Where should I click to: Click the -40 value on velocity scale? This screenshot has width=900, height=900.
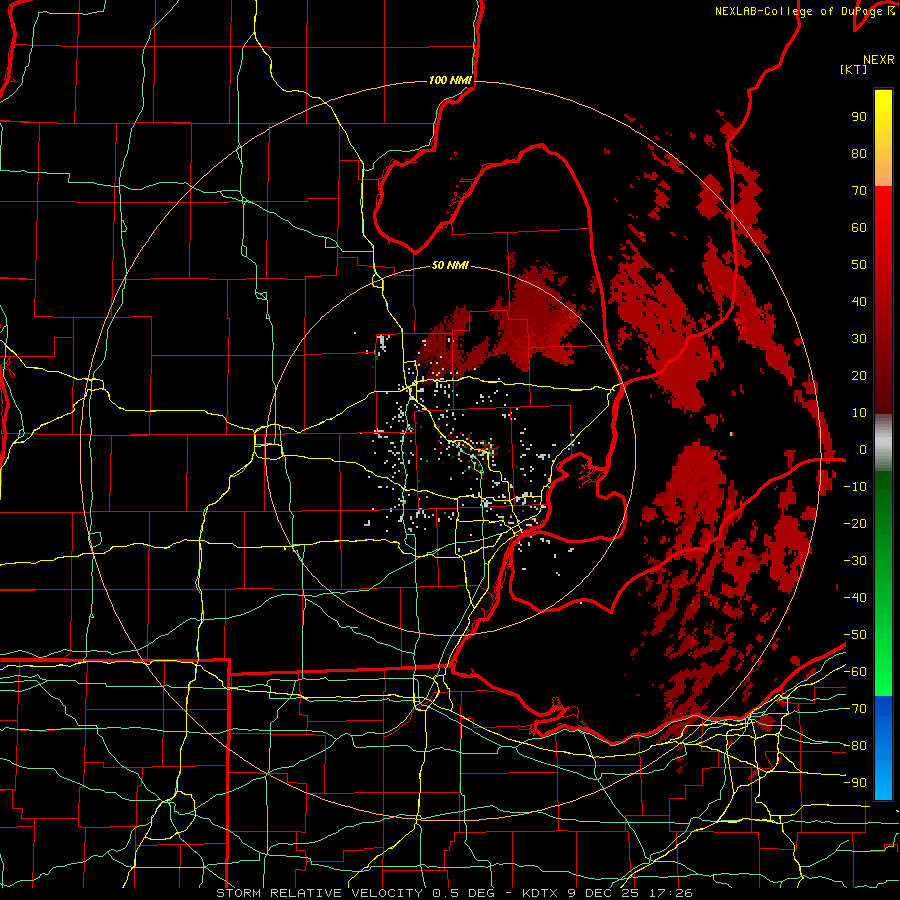click(855, 598)
